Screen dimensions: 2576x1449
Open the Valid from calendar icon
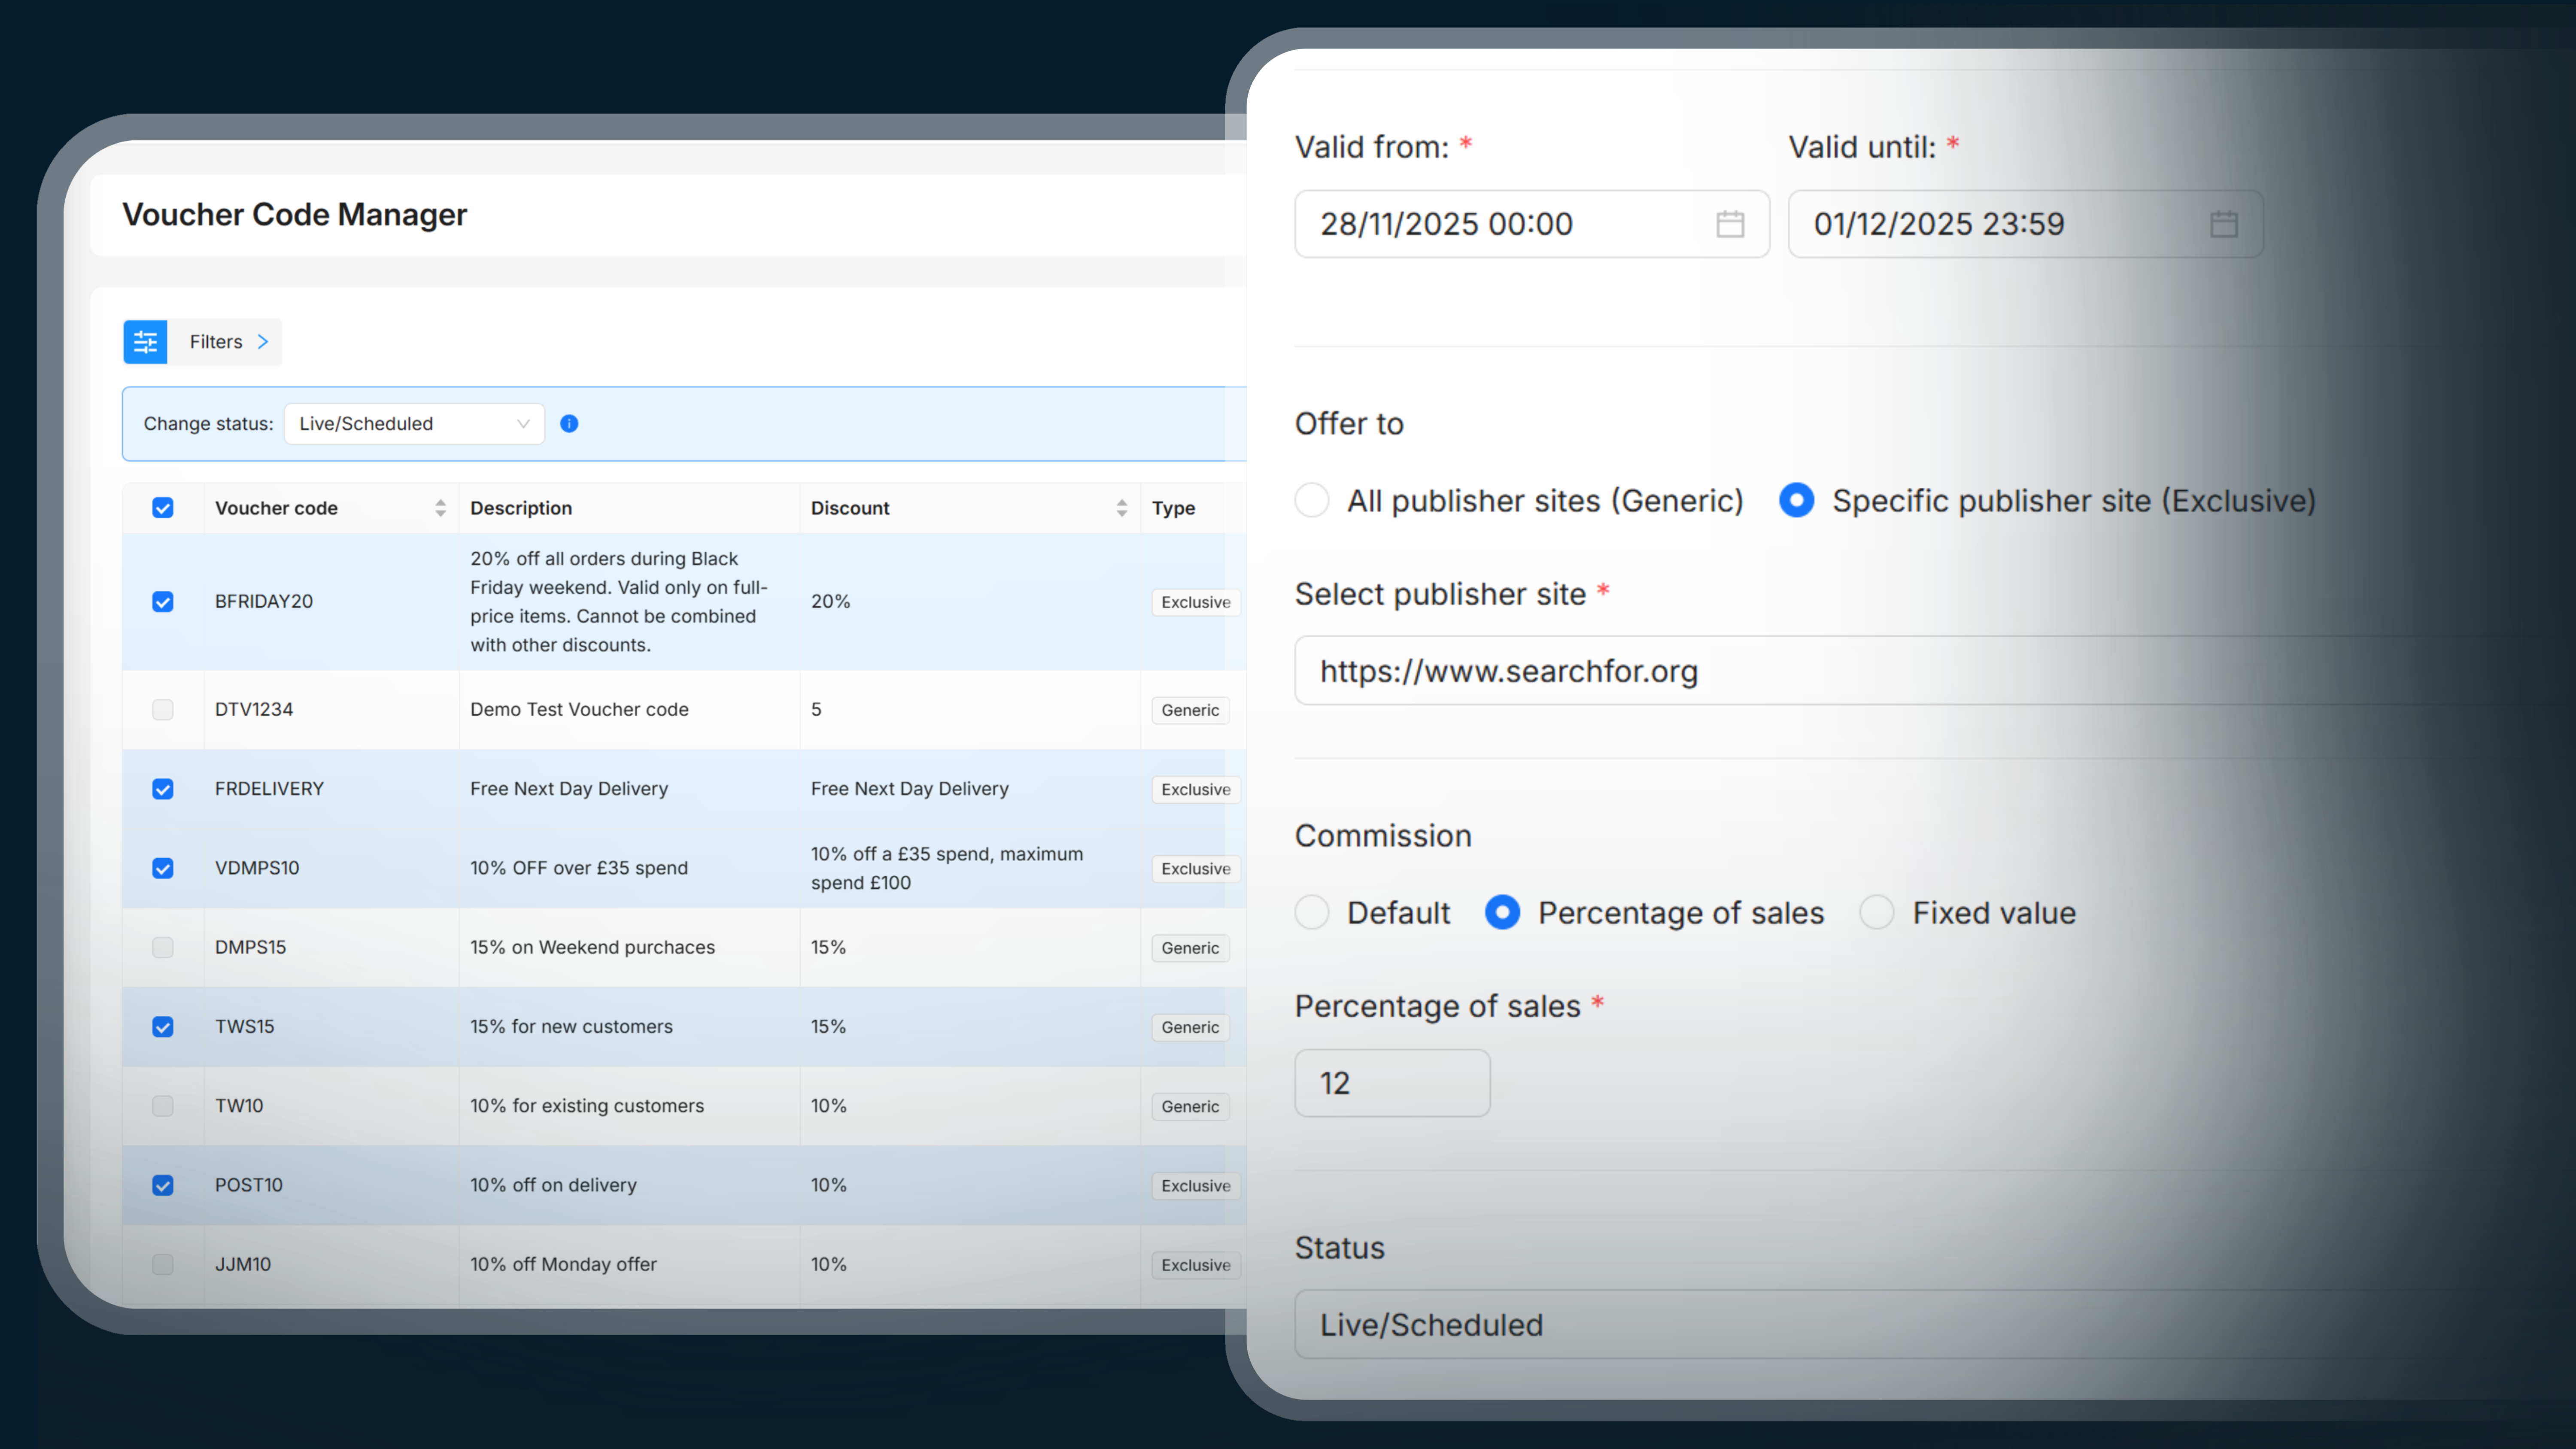click(1730, 224)
